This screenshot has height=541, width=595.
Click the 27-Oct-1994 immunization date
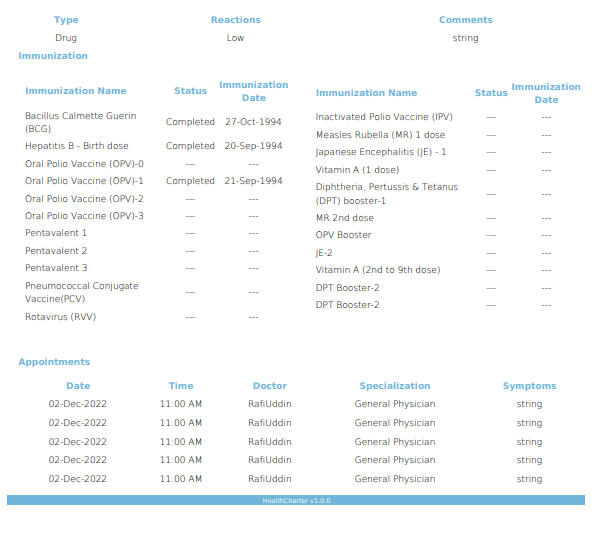253,122
